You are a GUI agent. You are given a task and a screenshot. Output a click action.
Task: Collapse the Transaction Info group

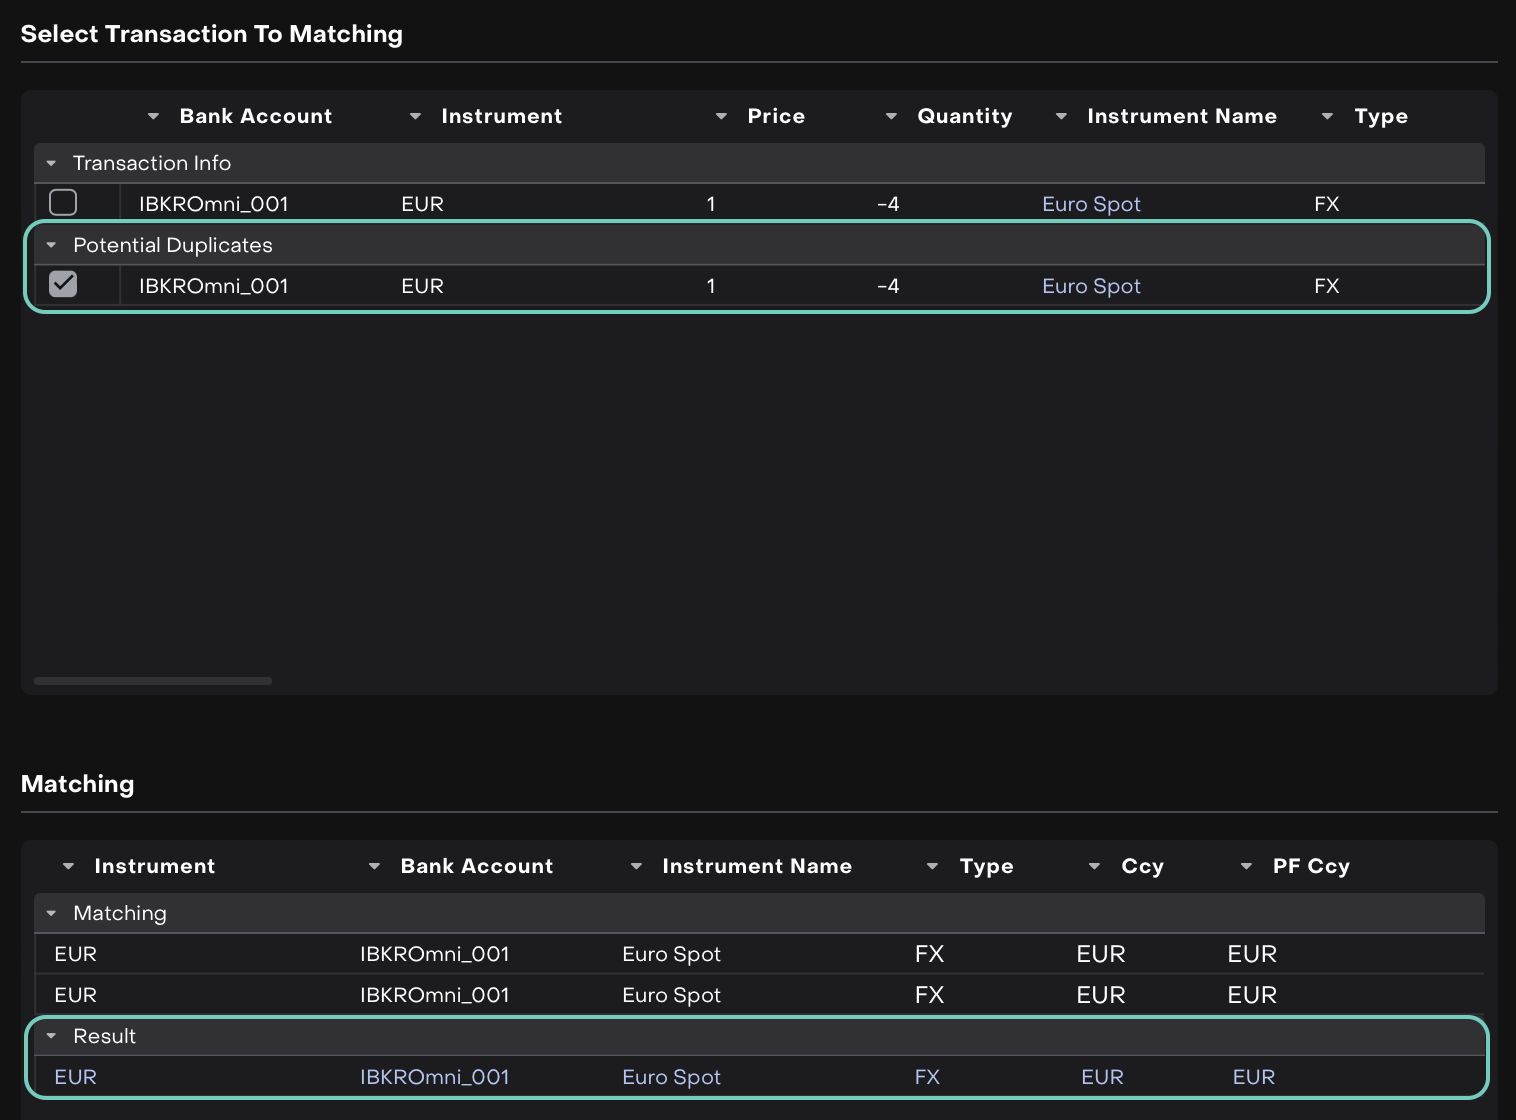pos(52,163)
